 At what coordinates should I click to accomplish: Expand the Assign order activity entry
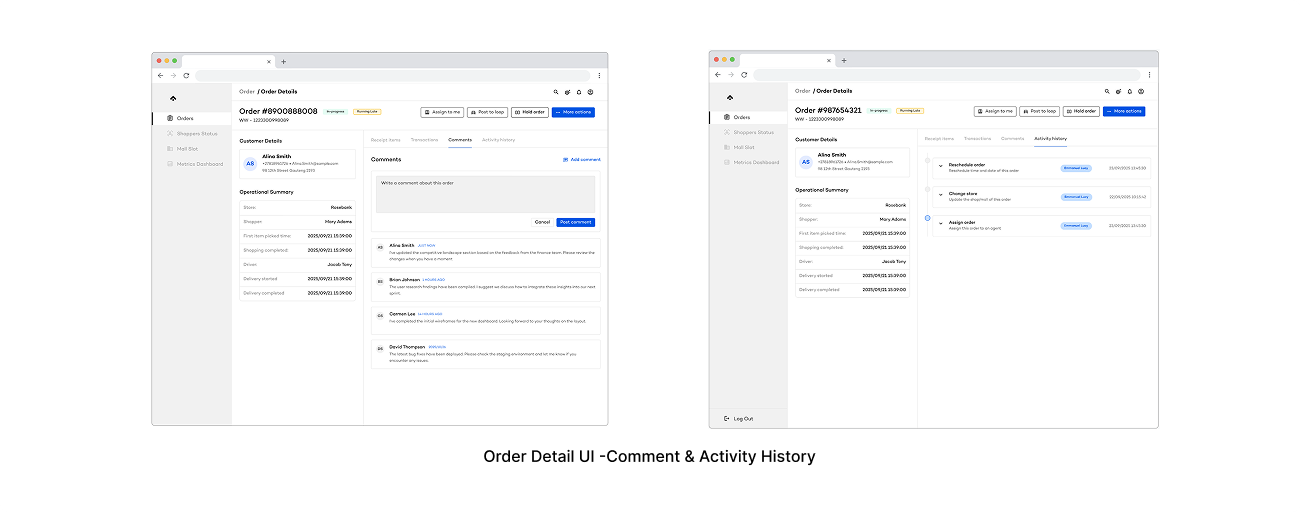[941, 224]
